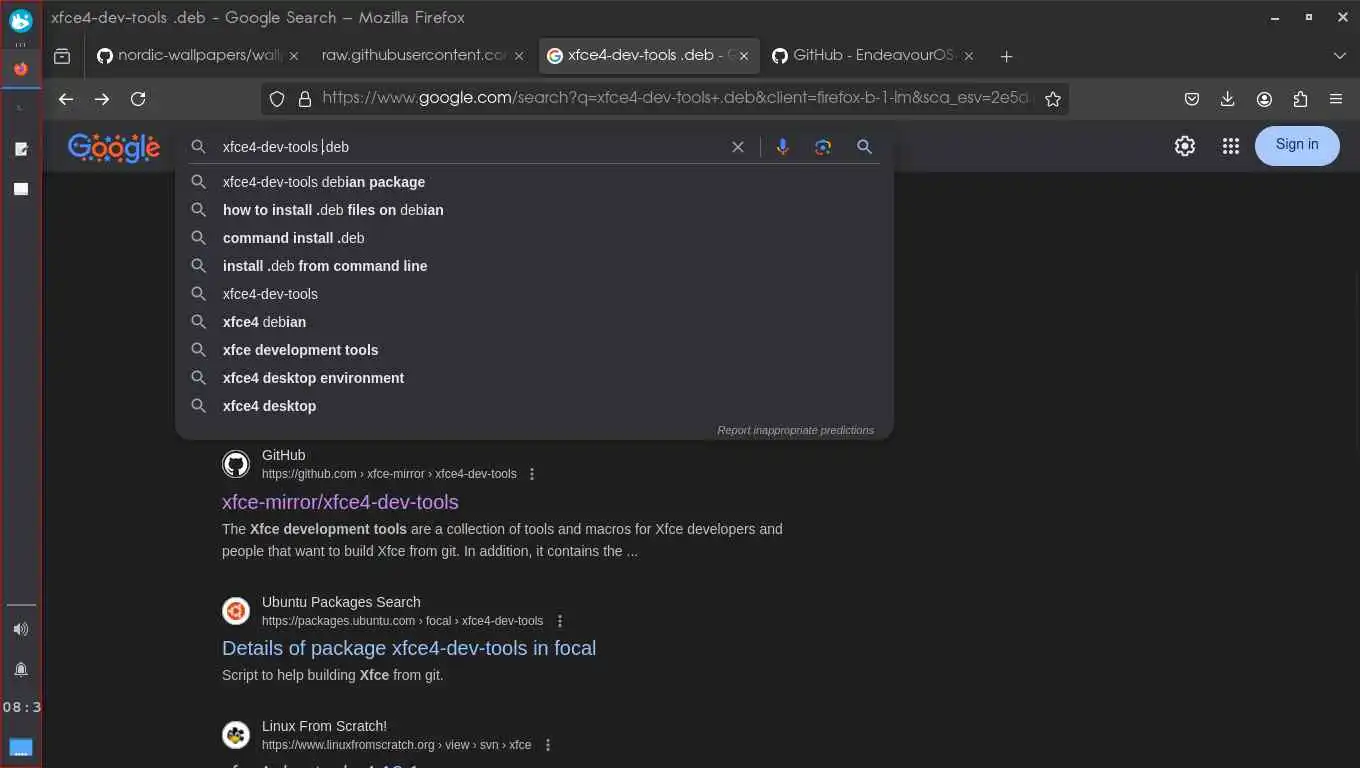Viewport: 1360px width, 768px height.
Task: Switch to the raw.githubusercontent.com tab
Action: coord(415,56)
